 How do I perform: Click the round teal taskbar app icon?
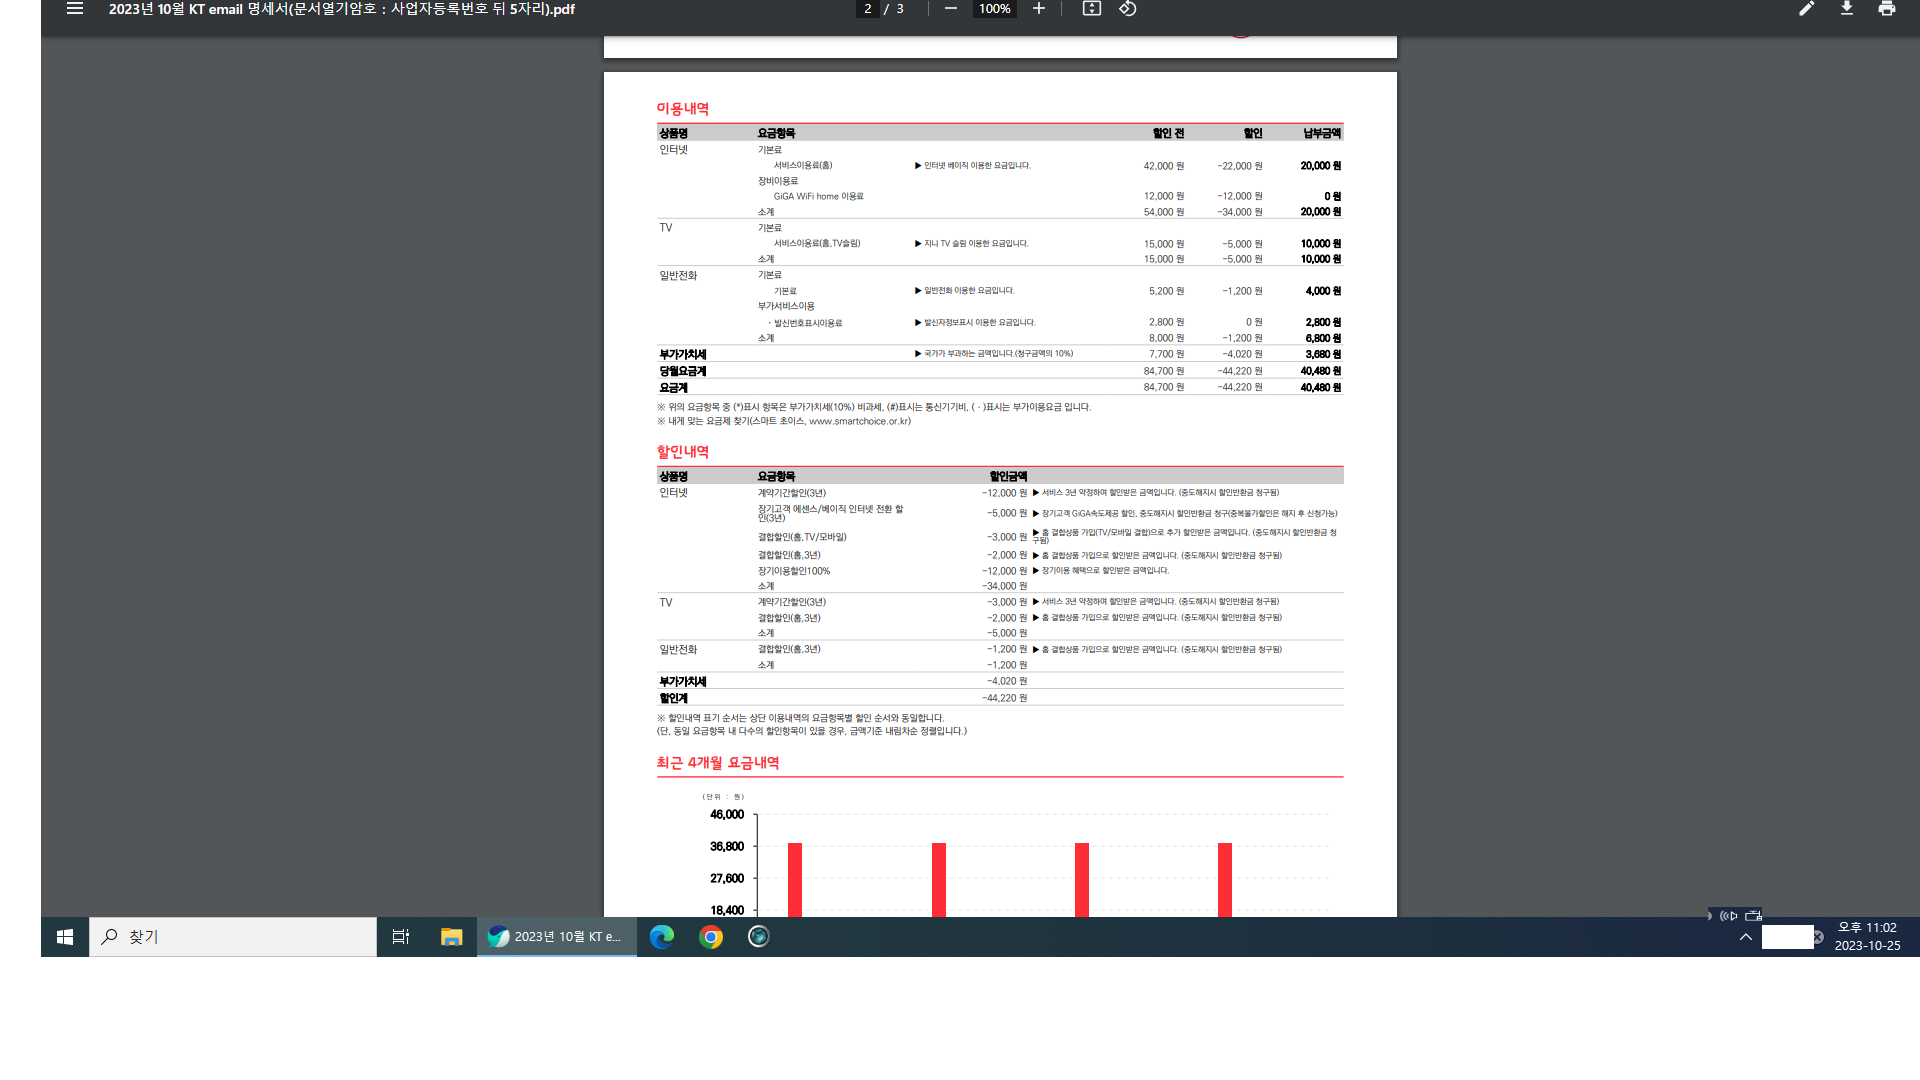pyautogui.click(x=758, y=937)
